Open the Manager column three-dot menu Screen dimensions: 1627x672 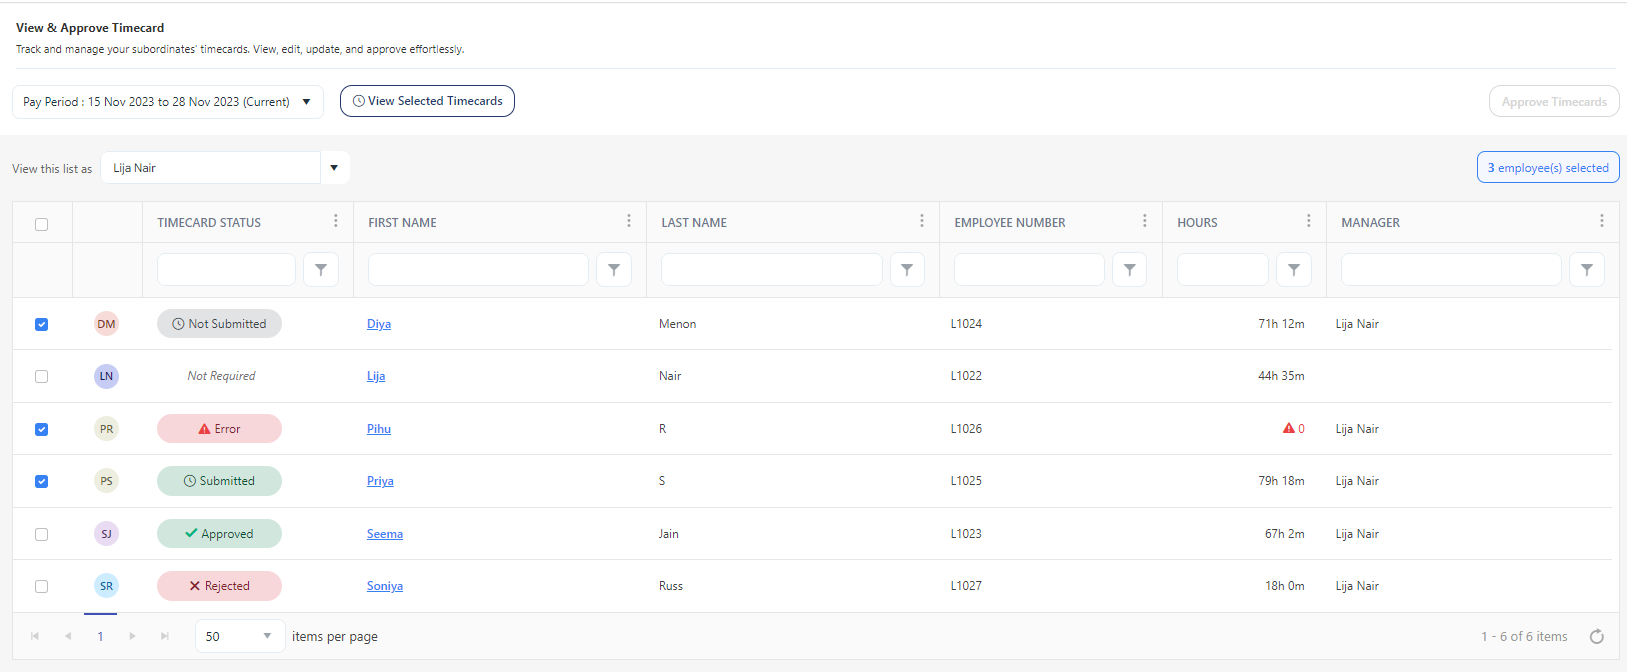pos(1600,221)
